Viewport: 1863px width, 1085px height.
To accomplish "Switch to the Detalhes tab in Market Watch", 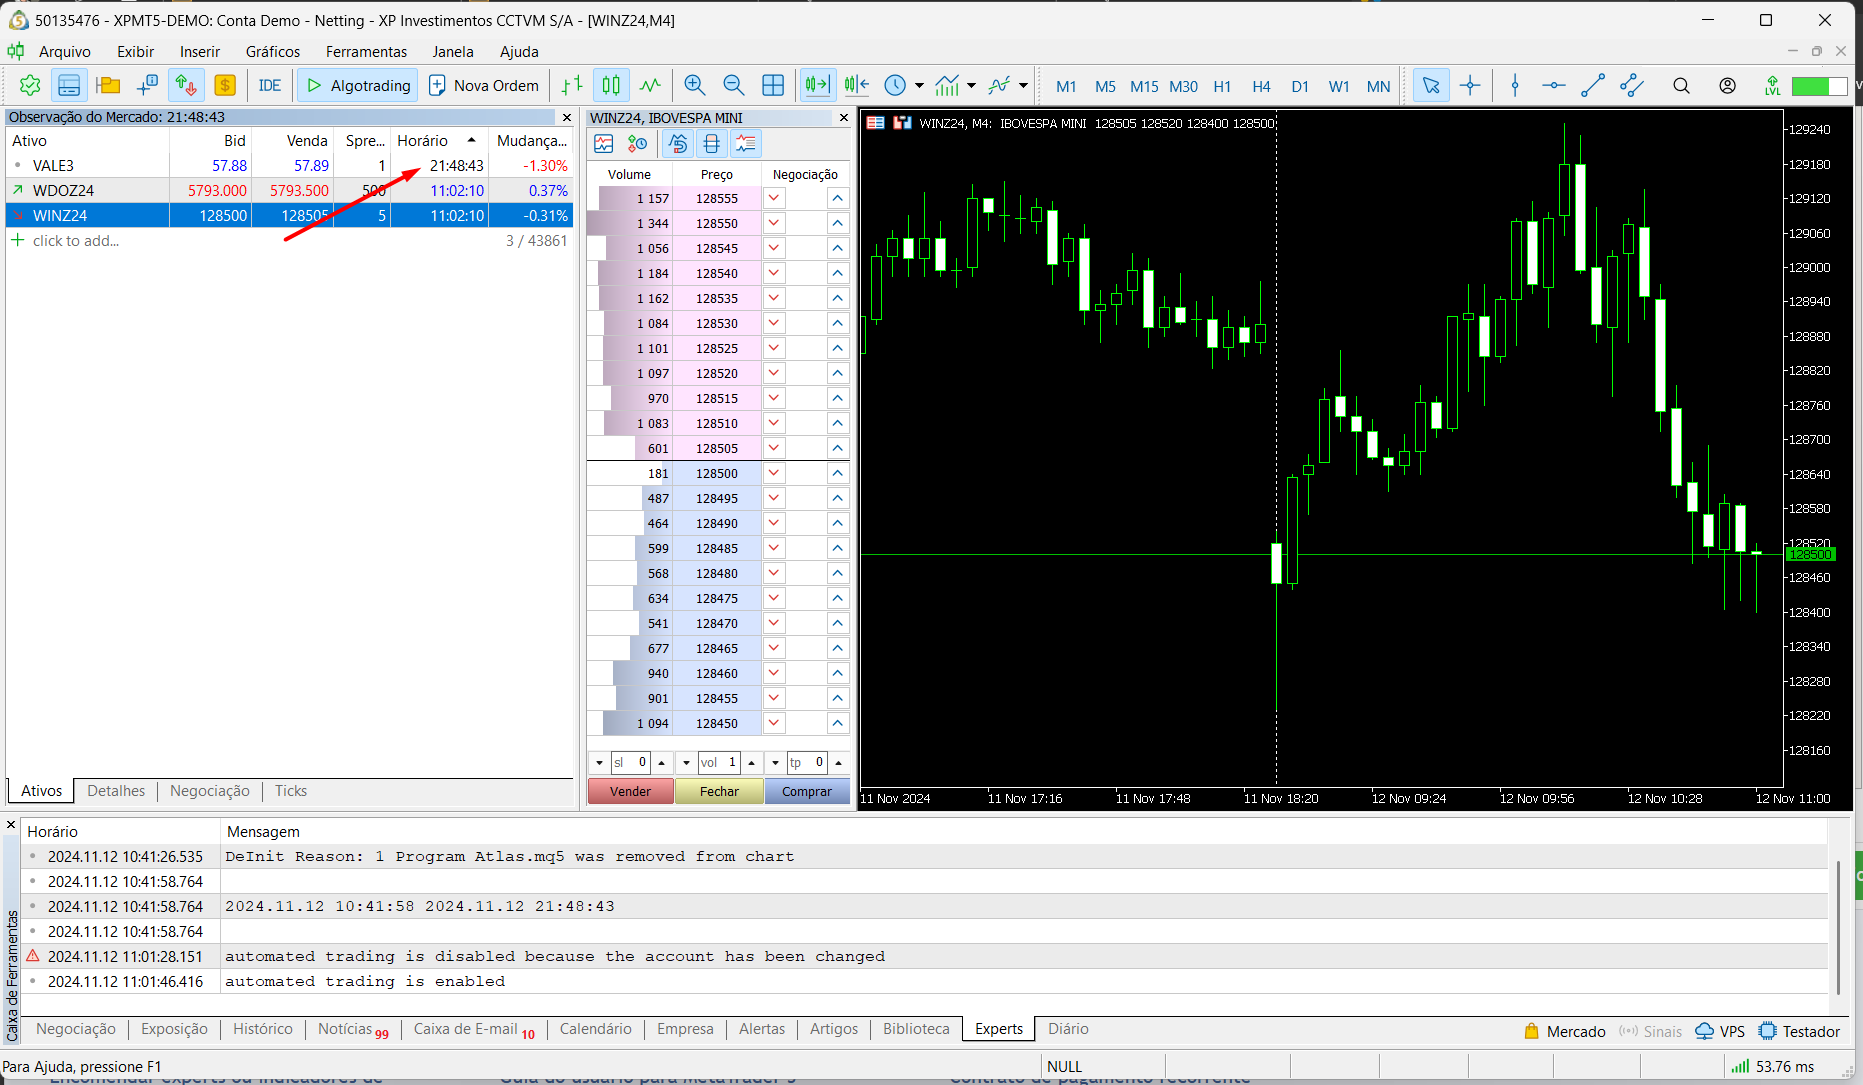I will click(x=116, y=791).
